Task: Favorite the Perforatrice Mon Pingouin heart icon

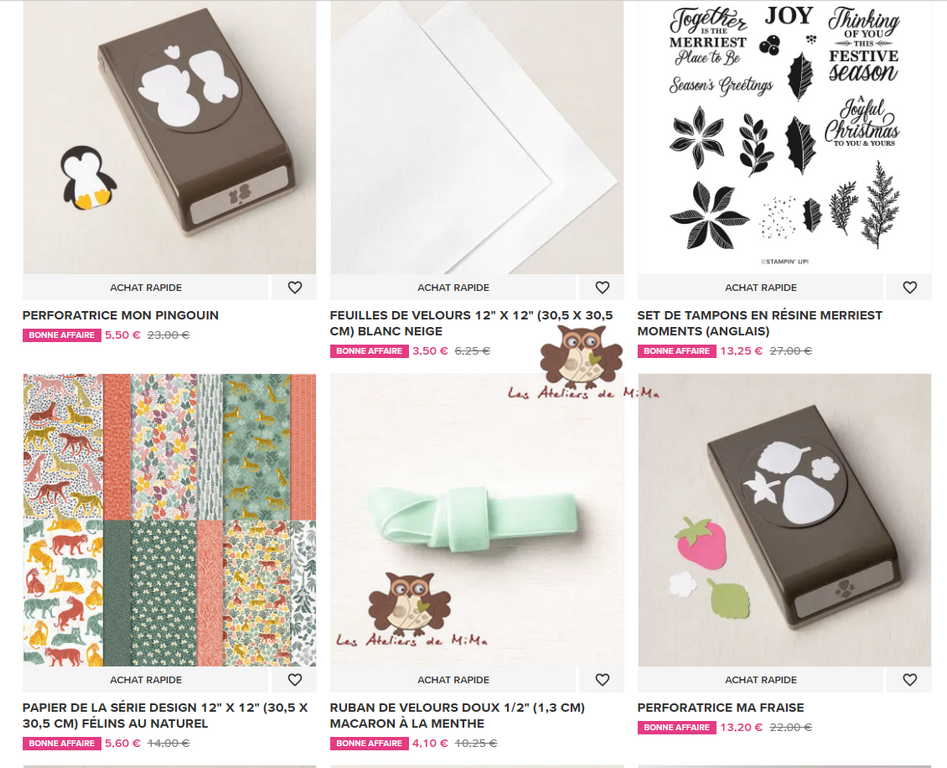Action: (x=294, y=287)
